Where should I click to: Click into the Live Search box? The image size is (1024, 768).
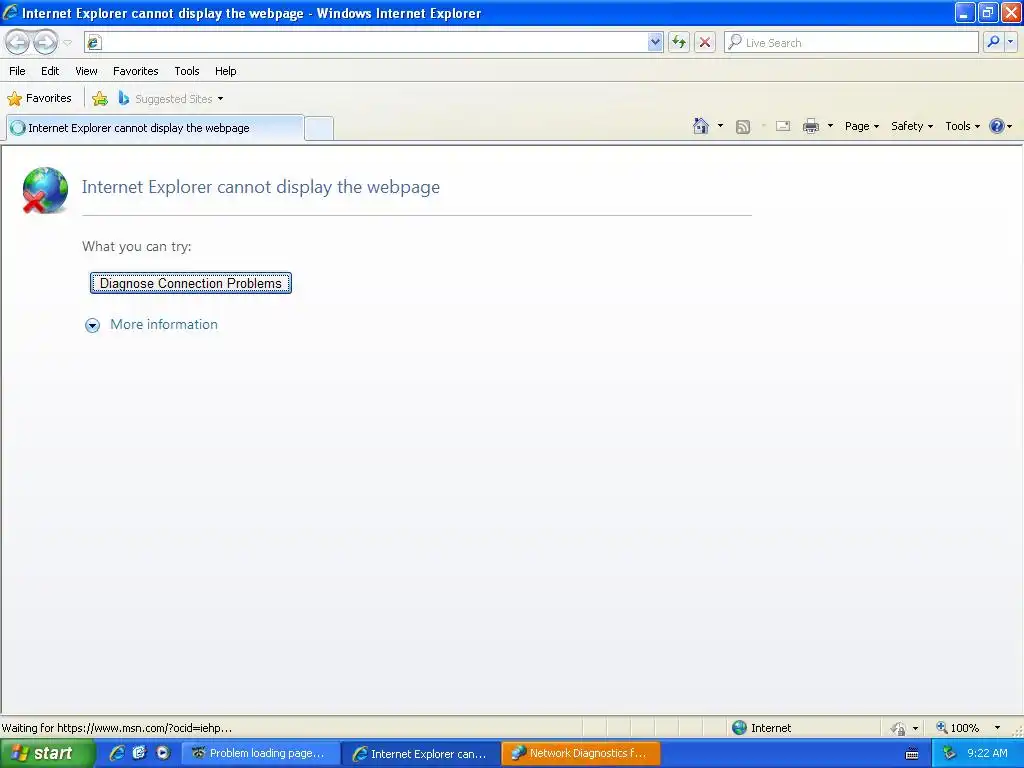point(851,42)
